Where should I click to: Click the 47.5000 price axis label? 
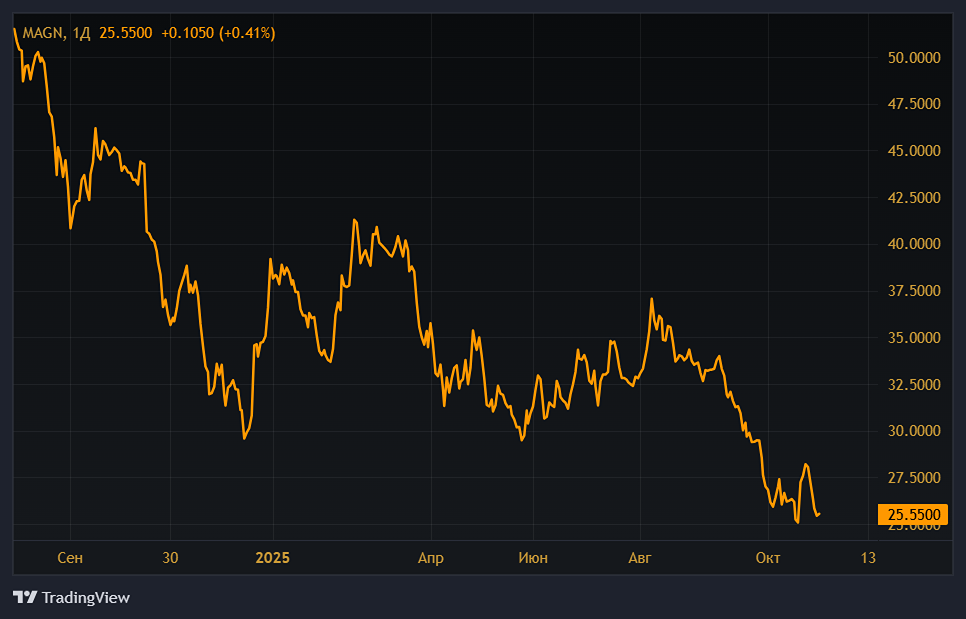coord(914,104)
